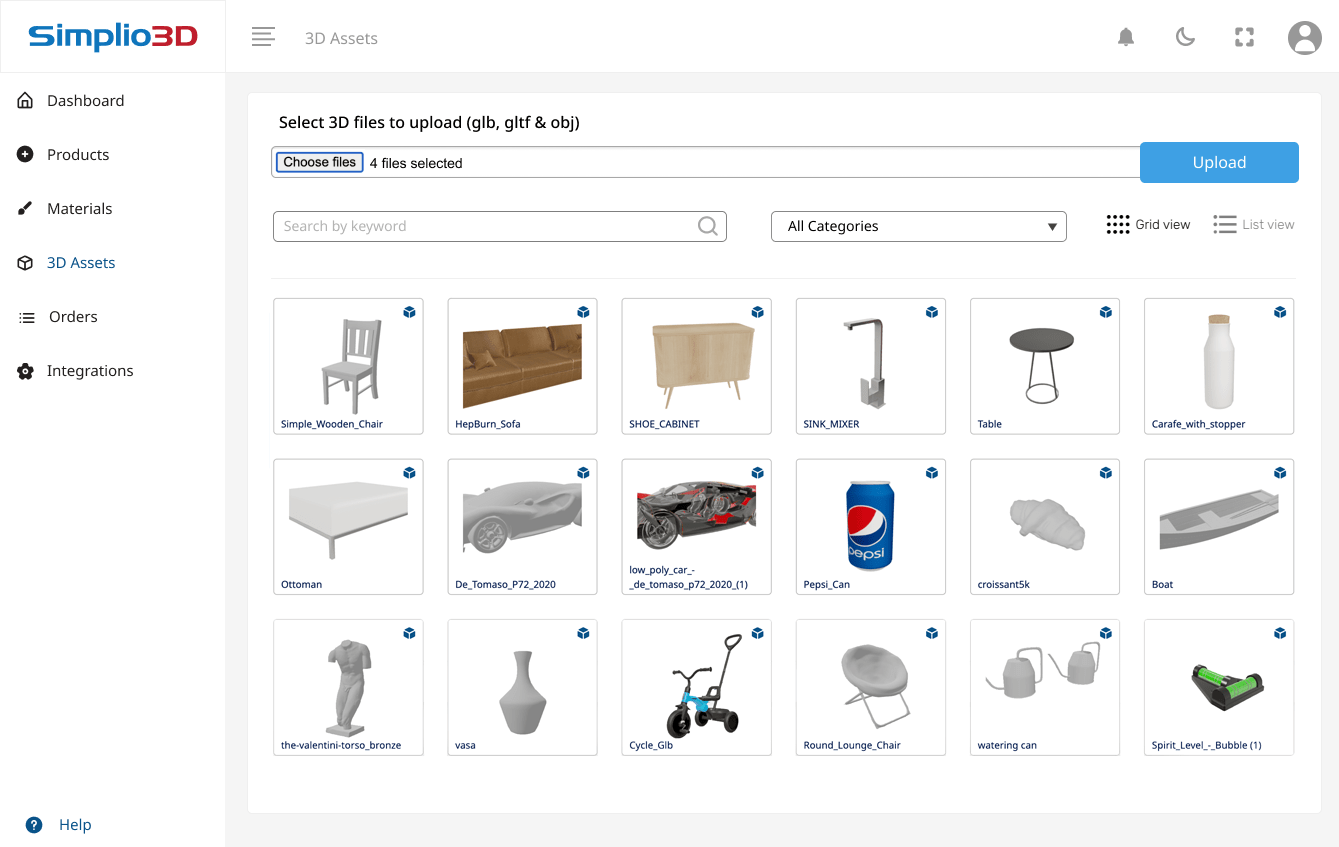This screenshot has width=1339, height=847.
Task: Click the 3D Assets page title
Action: tap(341, 38)
